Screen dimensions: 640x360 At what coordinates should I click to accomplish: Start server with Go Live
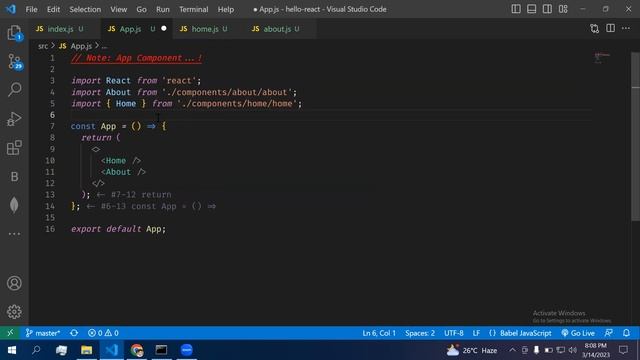[x=578, y=333]
